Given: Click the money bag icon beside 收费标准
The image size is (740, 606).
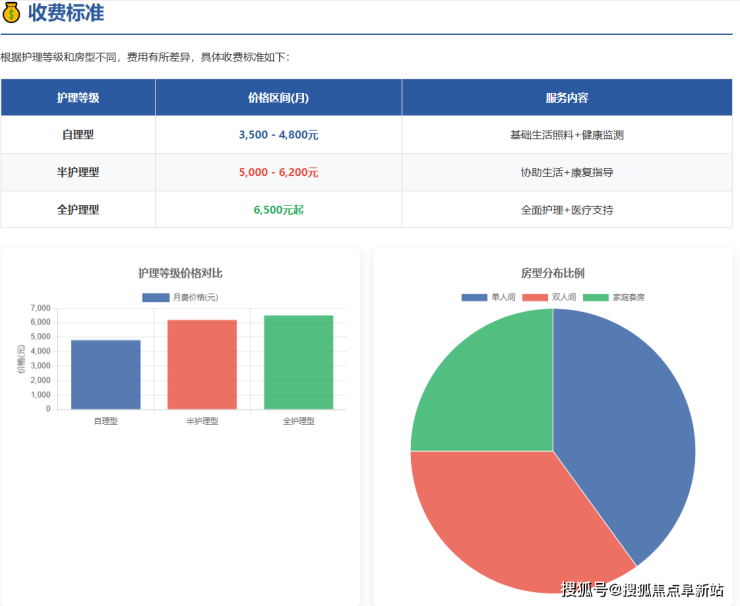Looking at the screenshot, I should [x=11, y=13].
